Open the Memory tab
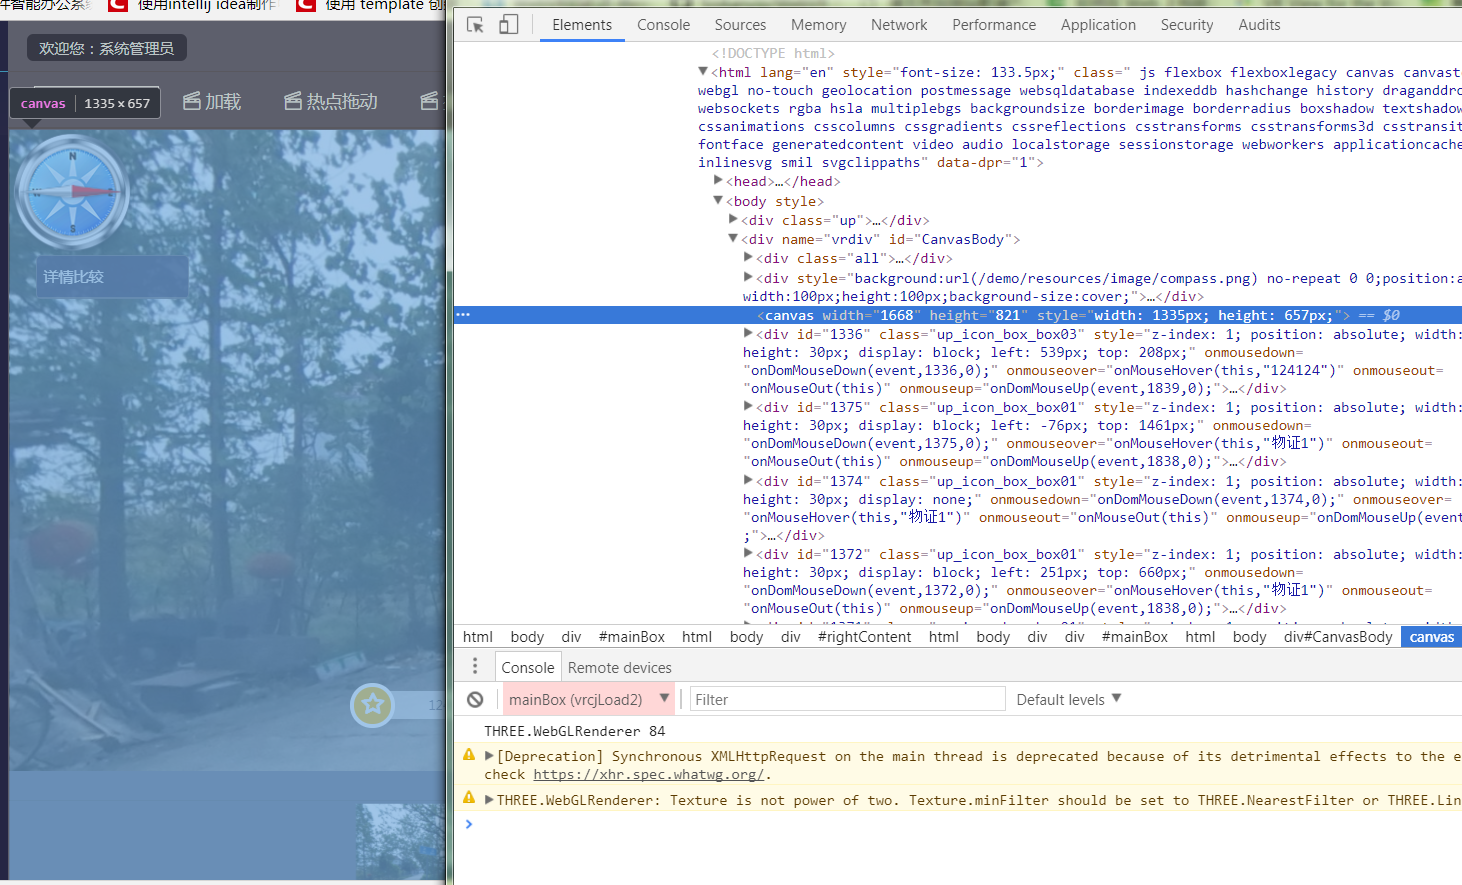This screenshot has width=1462, height=885. (818, 25)
